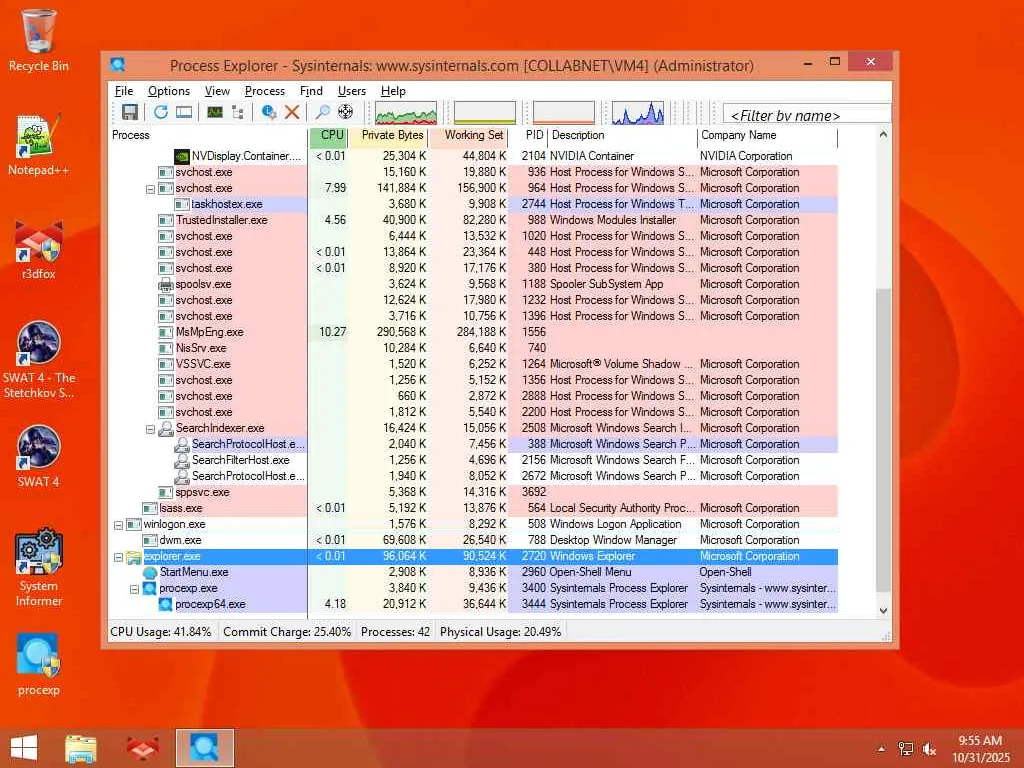This screenshot has width=1024, height=768.
Task: Sort by the PID column header
Action: click(528, 135)
